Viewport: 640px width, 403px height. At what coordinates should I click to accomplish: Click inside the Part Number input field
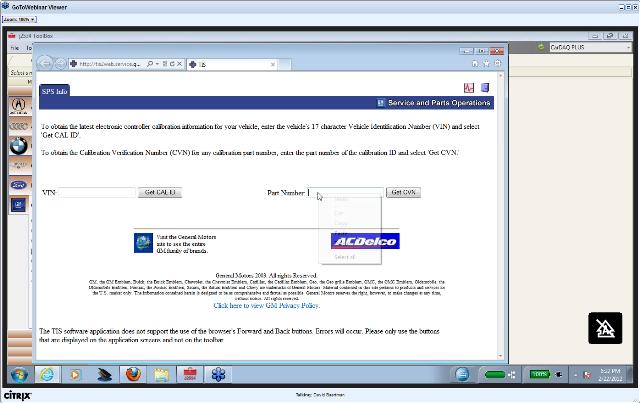345,192
